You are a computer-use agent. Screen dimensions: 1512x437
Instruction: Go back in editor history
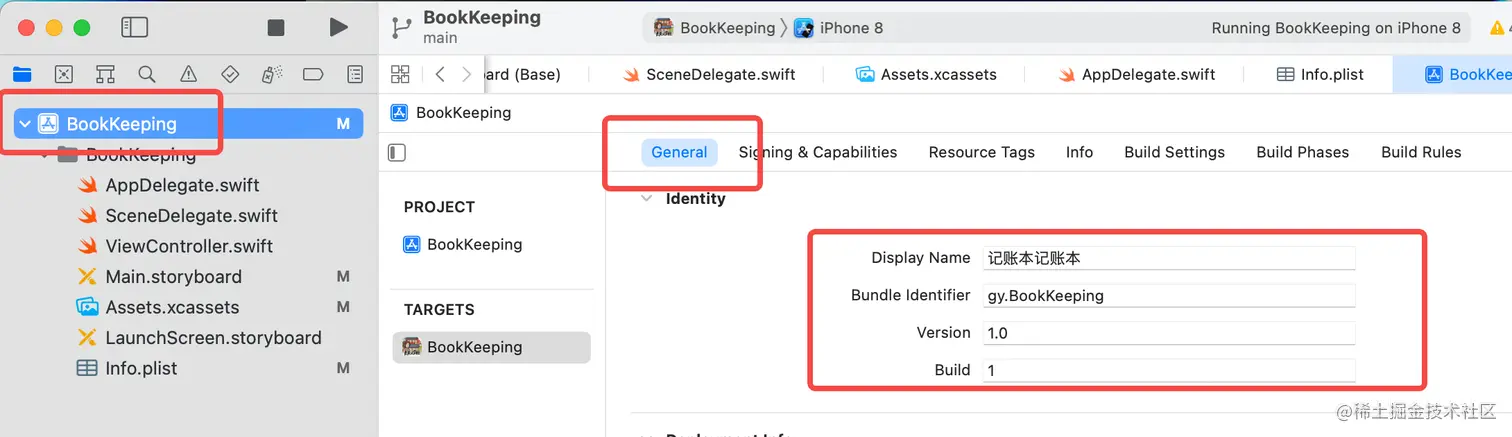[x=440, y=74]
